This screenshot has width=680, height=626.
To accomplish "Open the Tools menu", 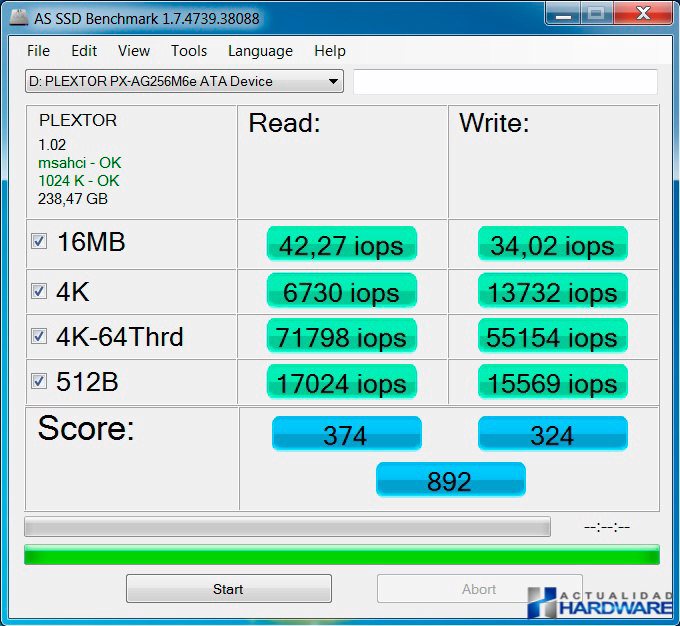I will [x=188, y=51].
